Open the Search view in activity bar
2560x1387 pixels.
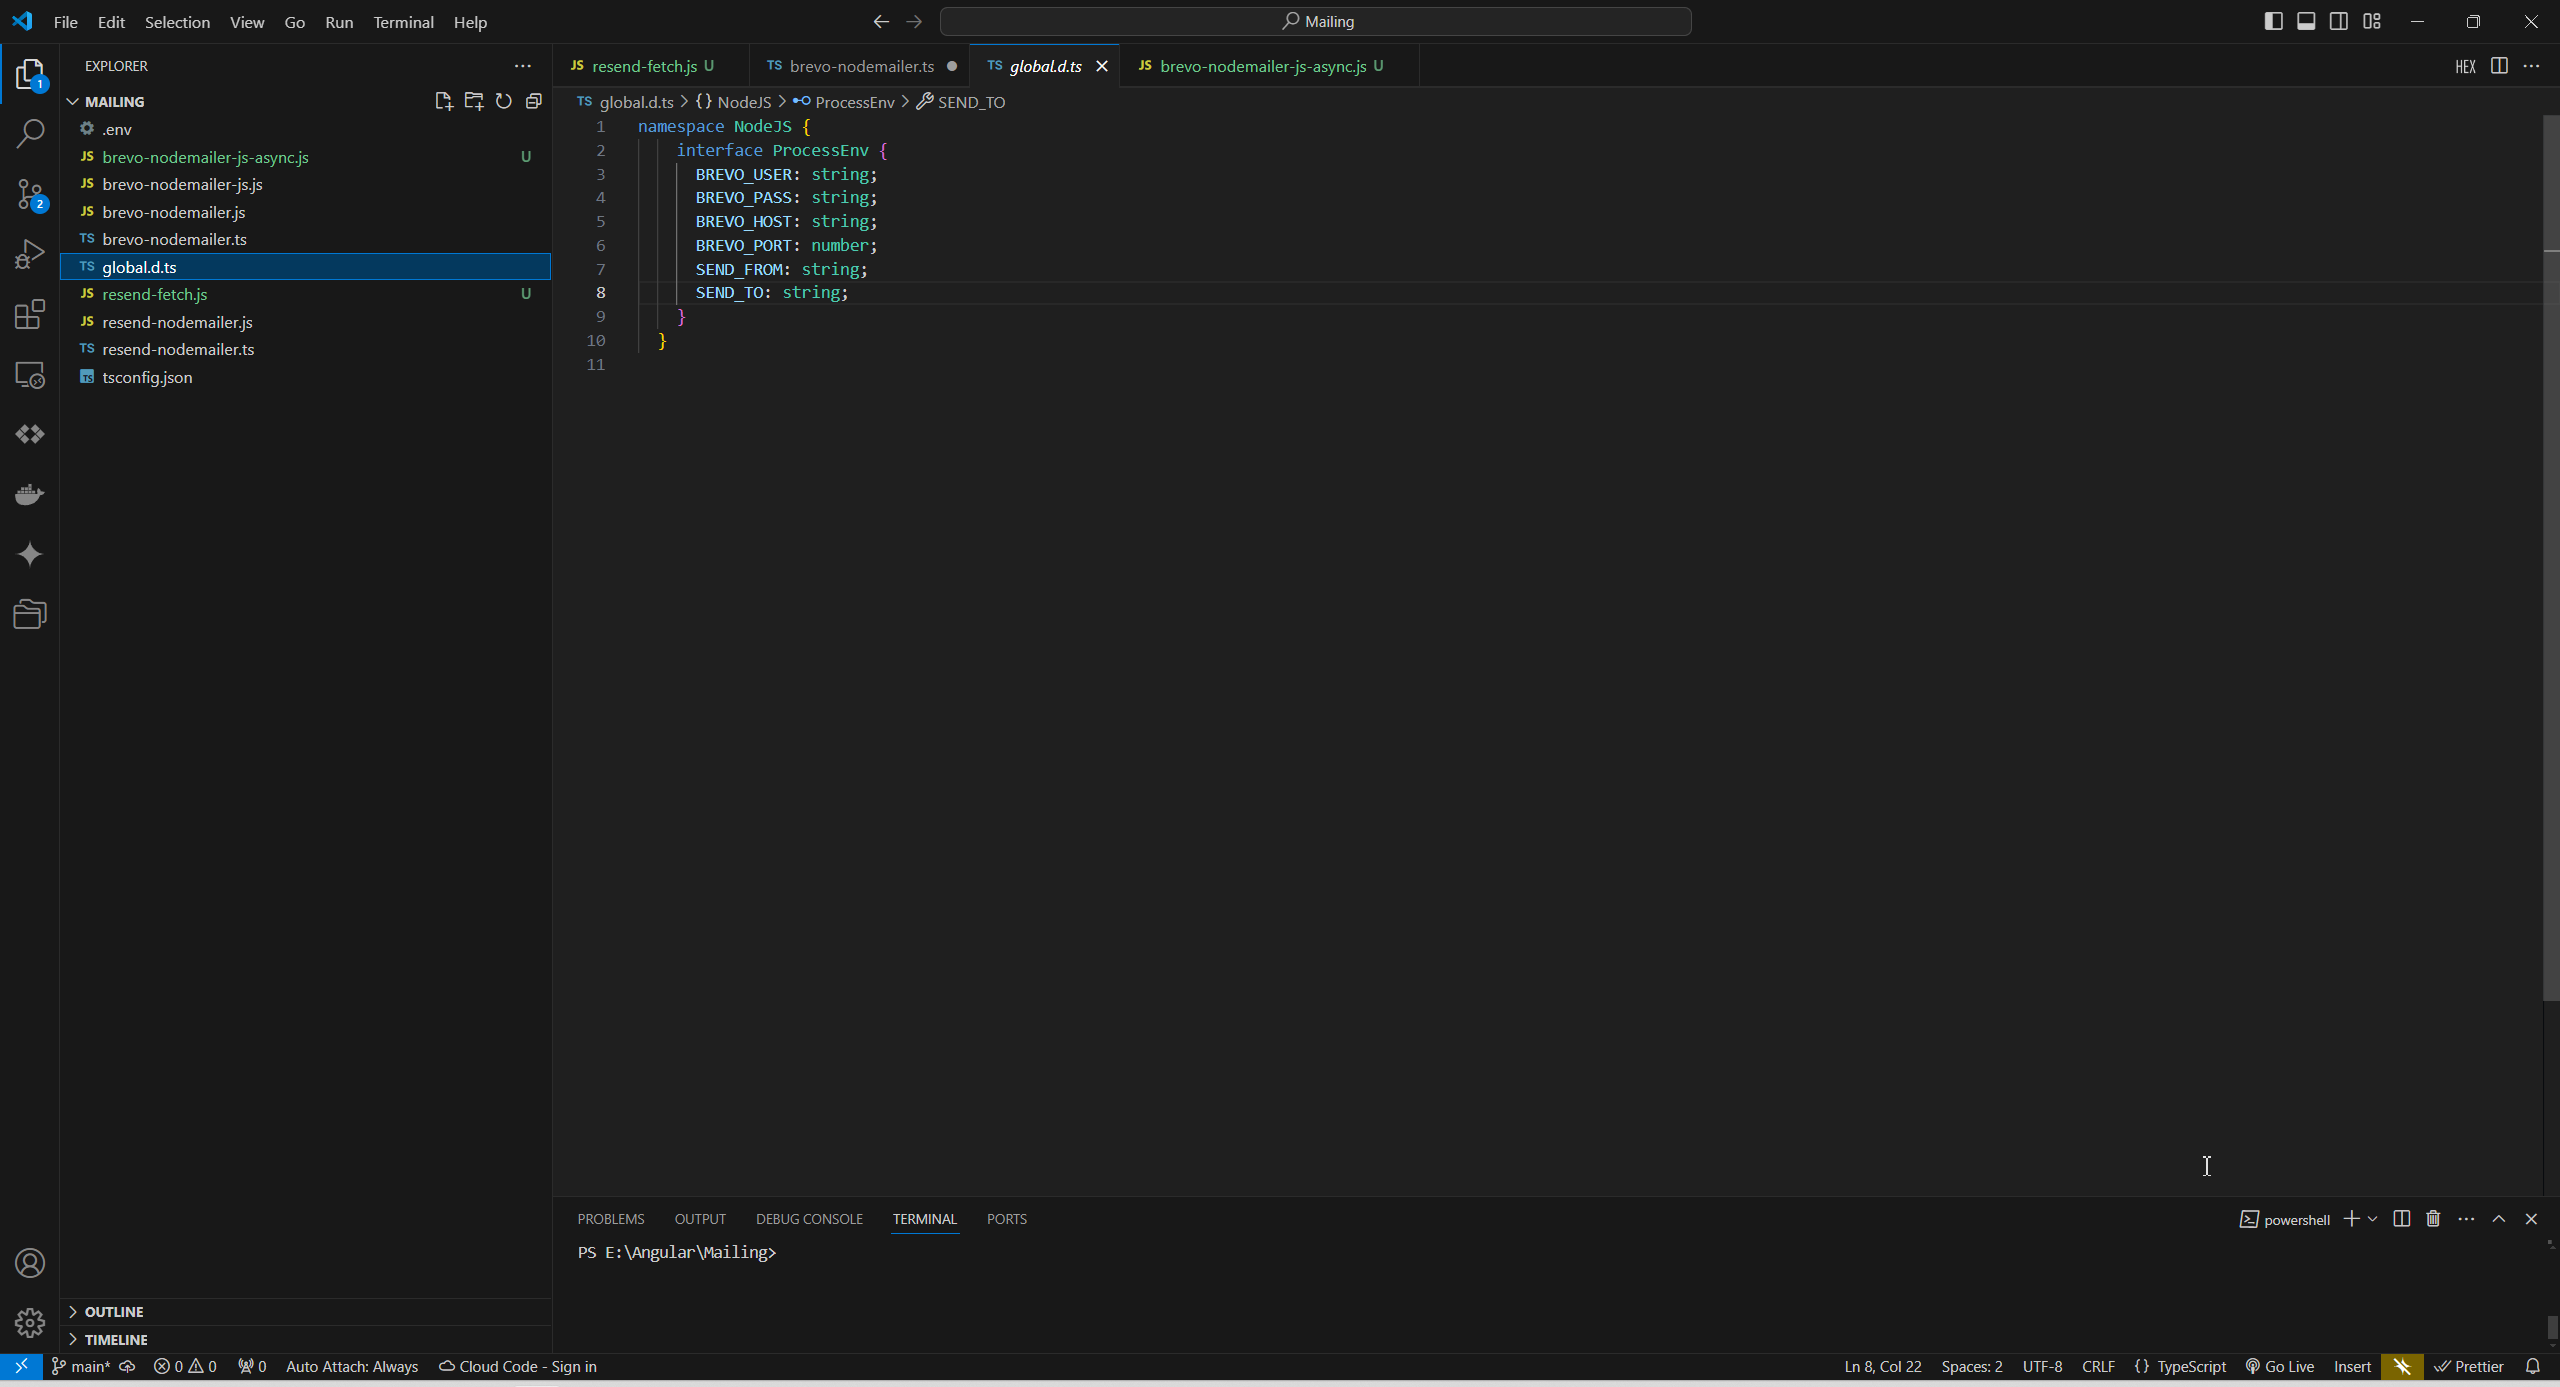(30, 133)
